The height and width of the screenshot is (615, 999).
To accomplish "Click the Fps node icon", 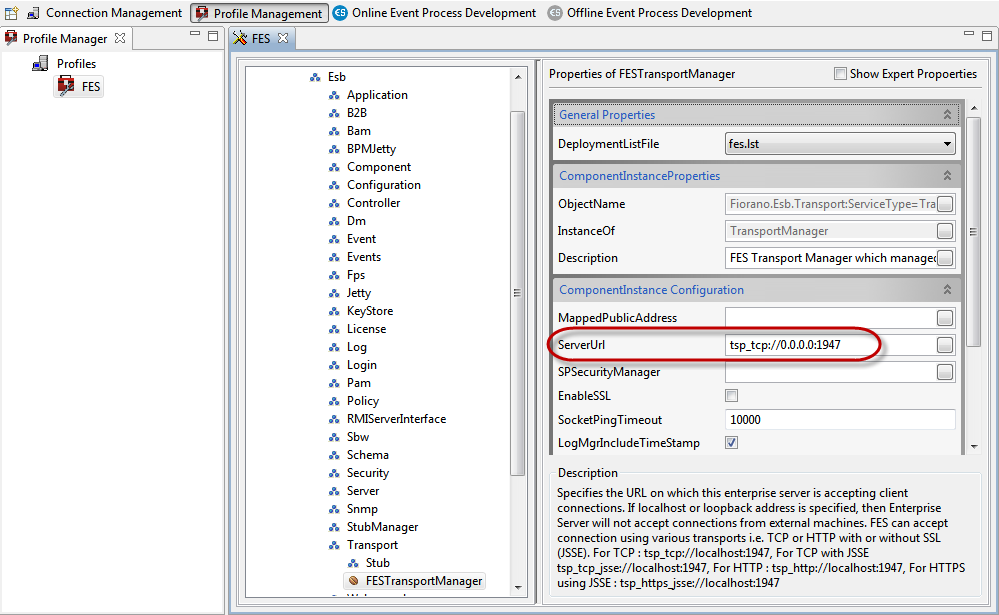I will click(x=334, y=275).
